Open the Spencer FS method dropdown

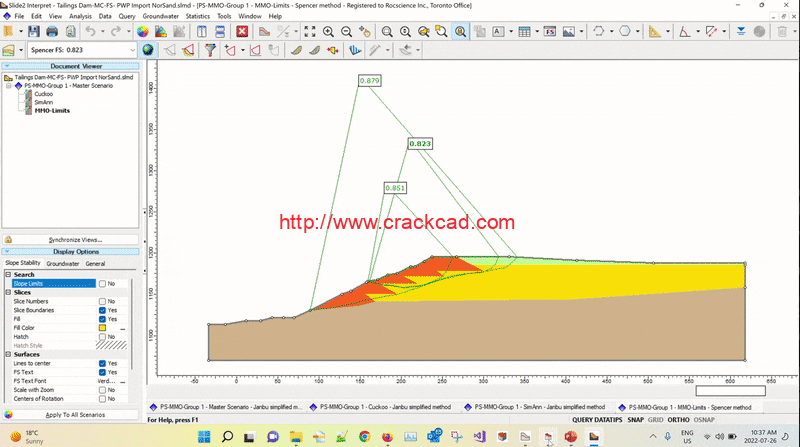132,50
